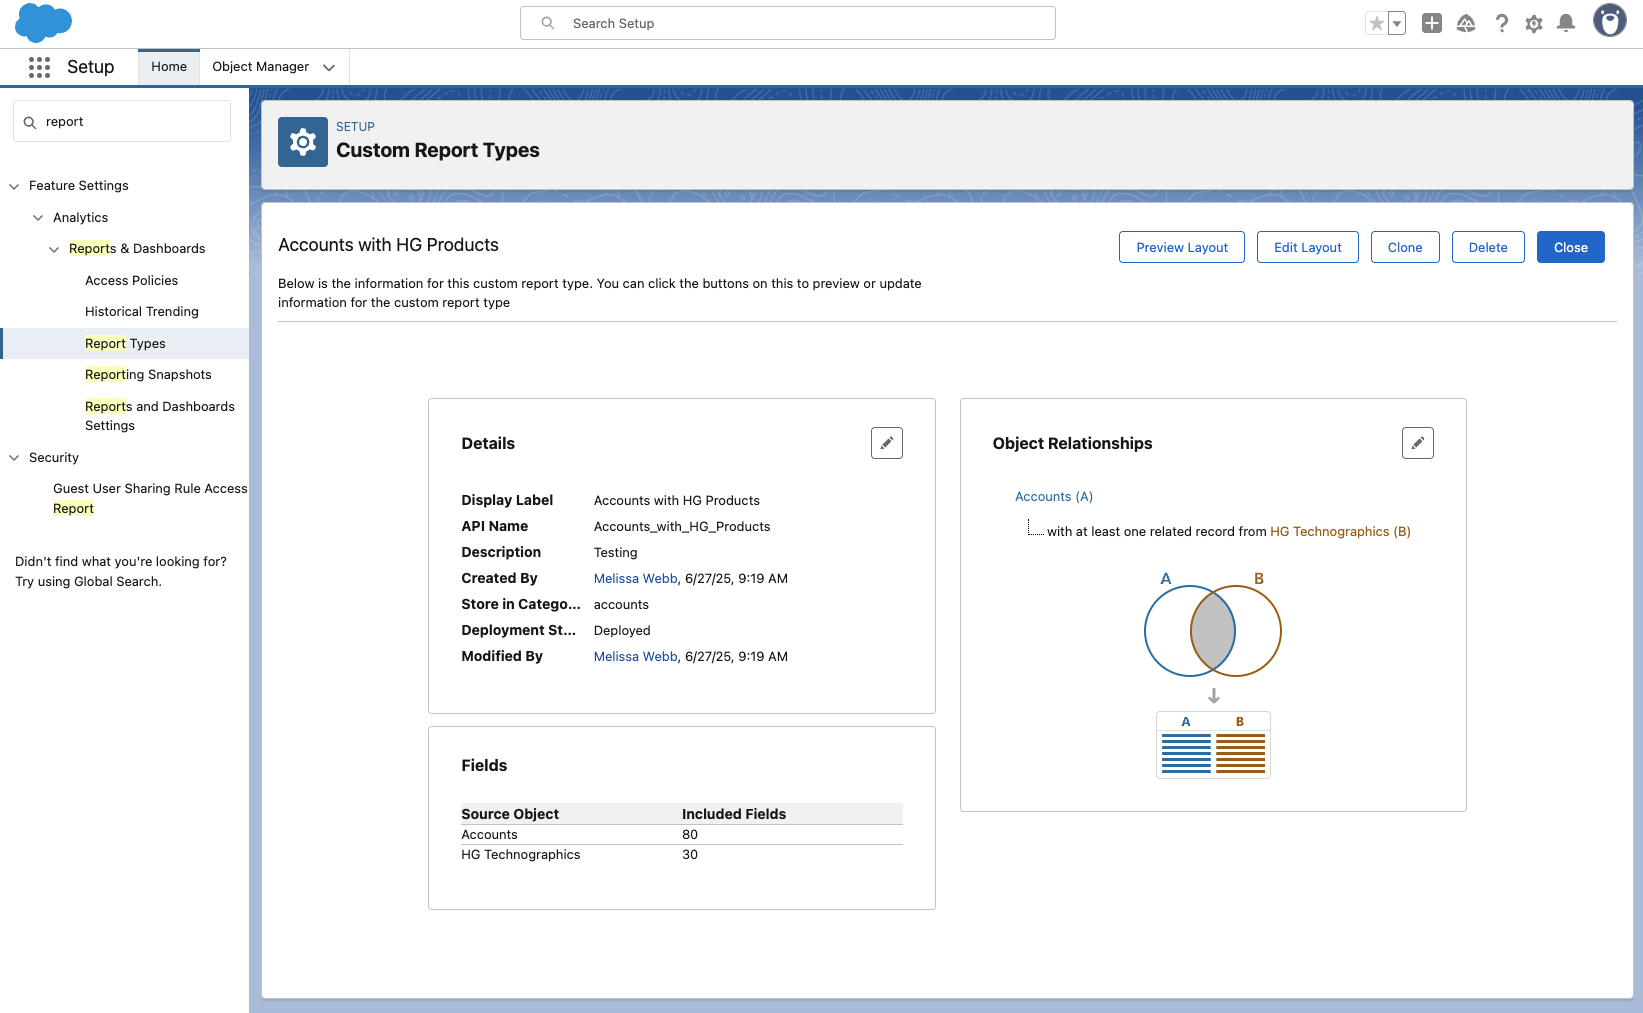Click the A and B Venn diagram

(1213, 625)
